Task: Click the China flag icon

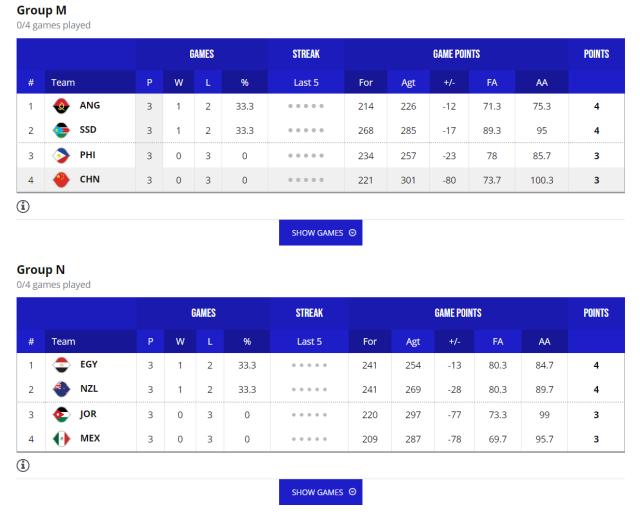Action: tap(61, 180)
